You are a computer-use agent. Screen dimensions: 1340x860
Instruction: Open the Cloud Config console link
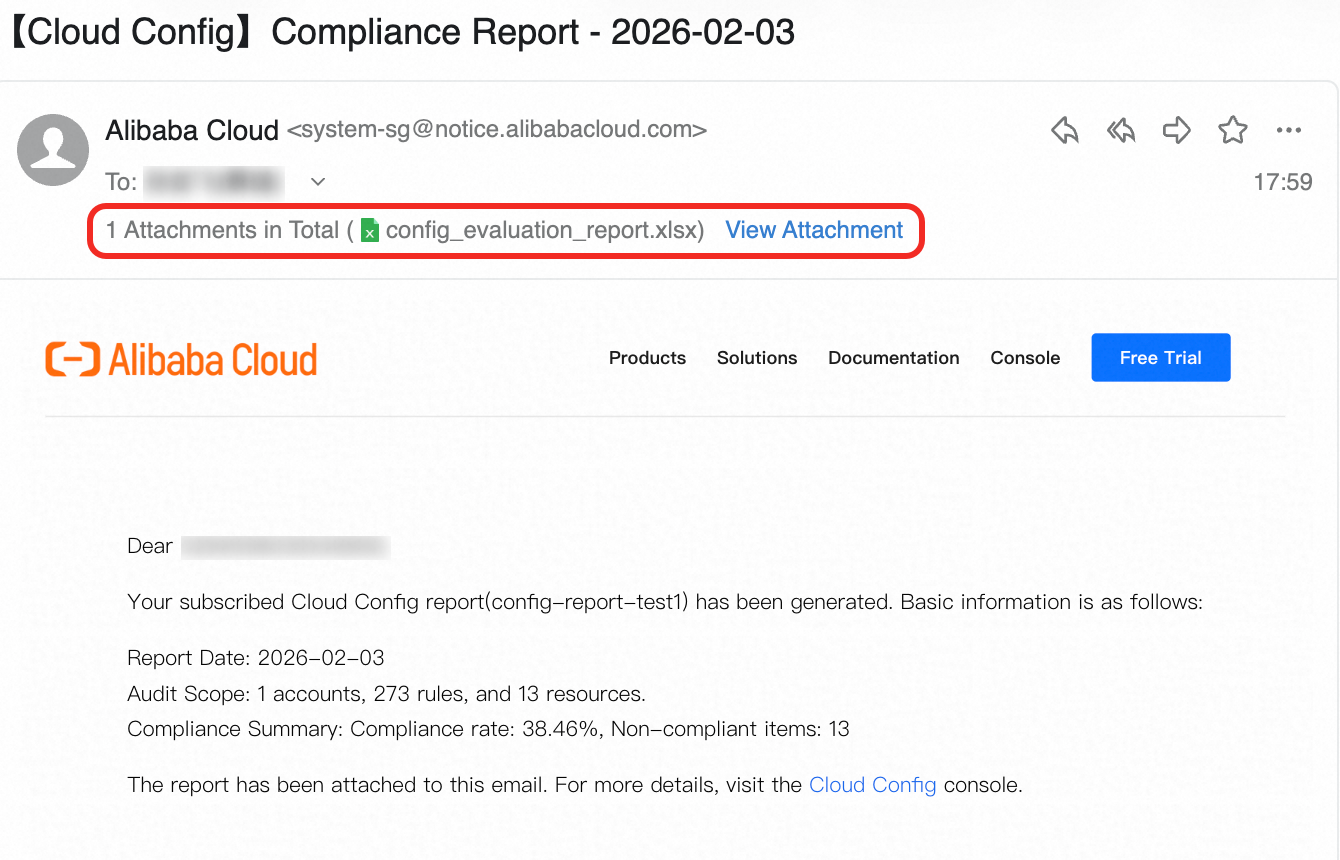873,785
